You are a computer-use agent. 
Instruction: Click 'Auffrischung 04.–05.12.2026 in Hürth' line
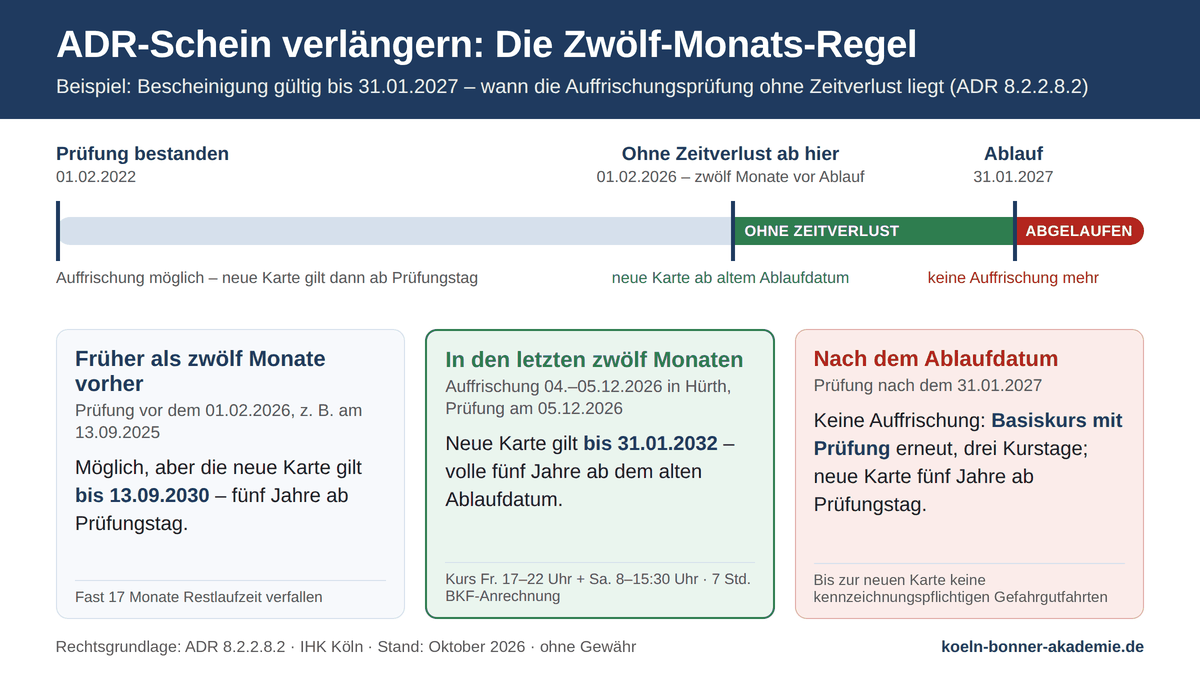tap(588, 386)
